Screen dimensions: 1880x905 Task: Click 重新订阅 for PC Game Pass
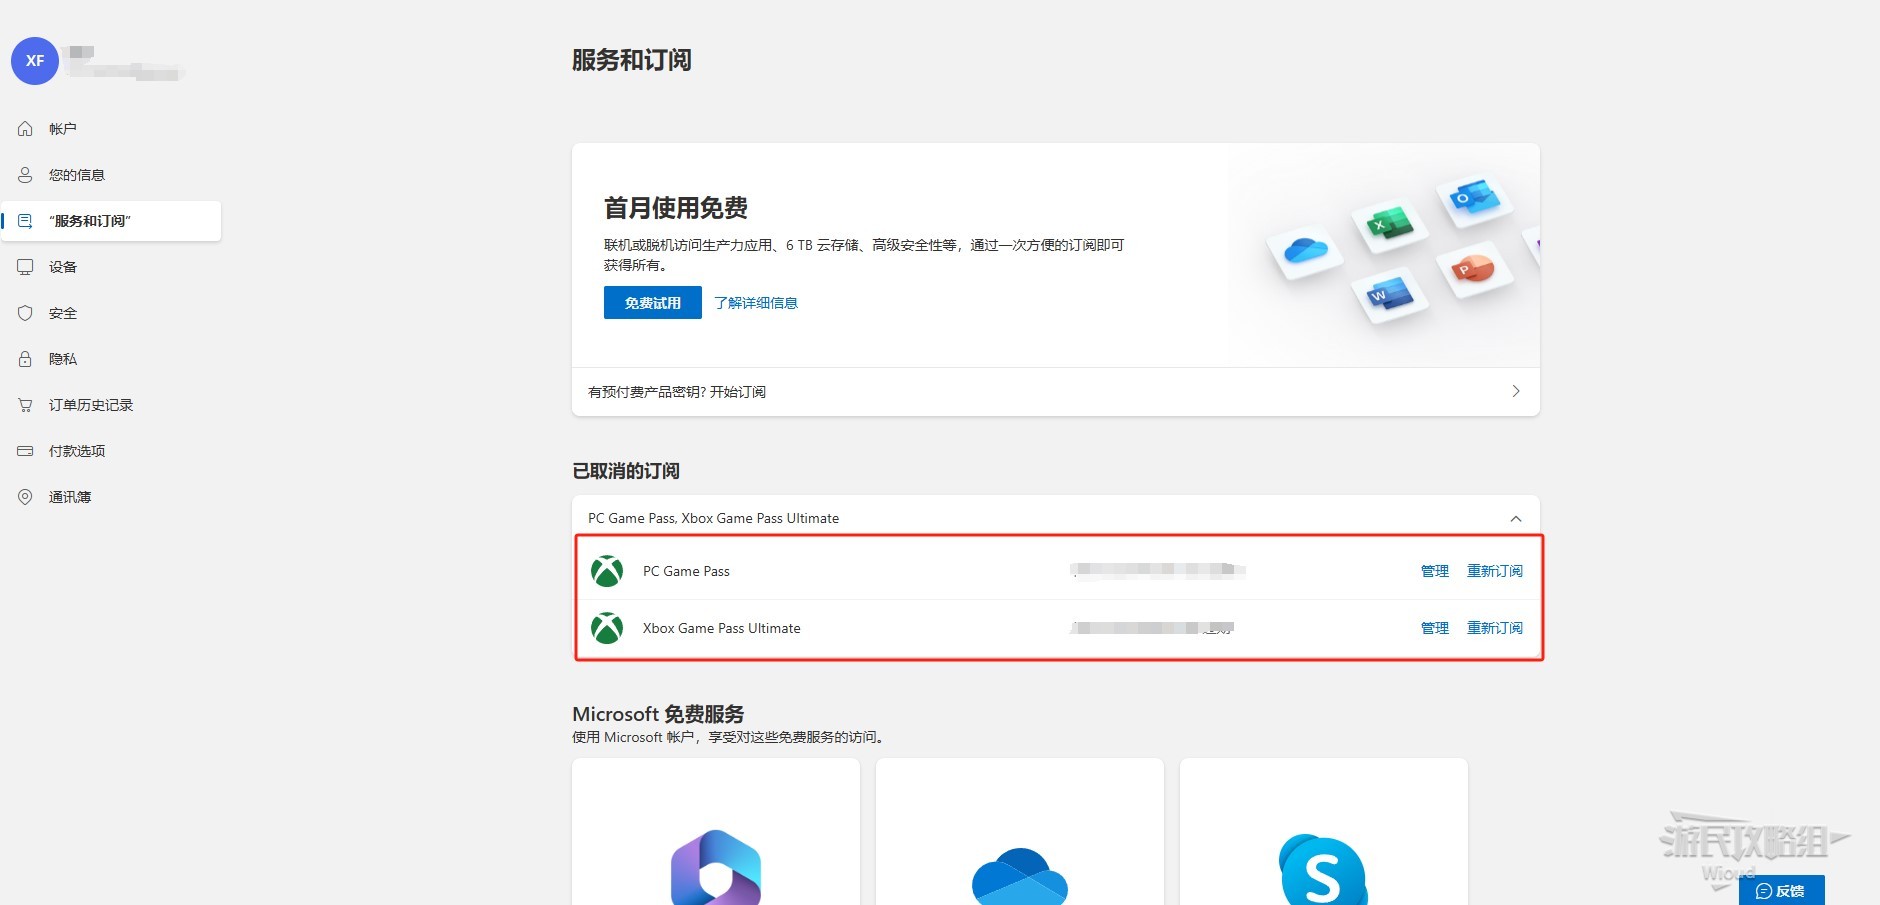pos(1495,571)
